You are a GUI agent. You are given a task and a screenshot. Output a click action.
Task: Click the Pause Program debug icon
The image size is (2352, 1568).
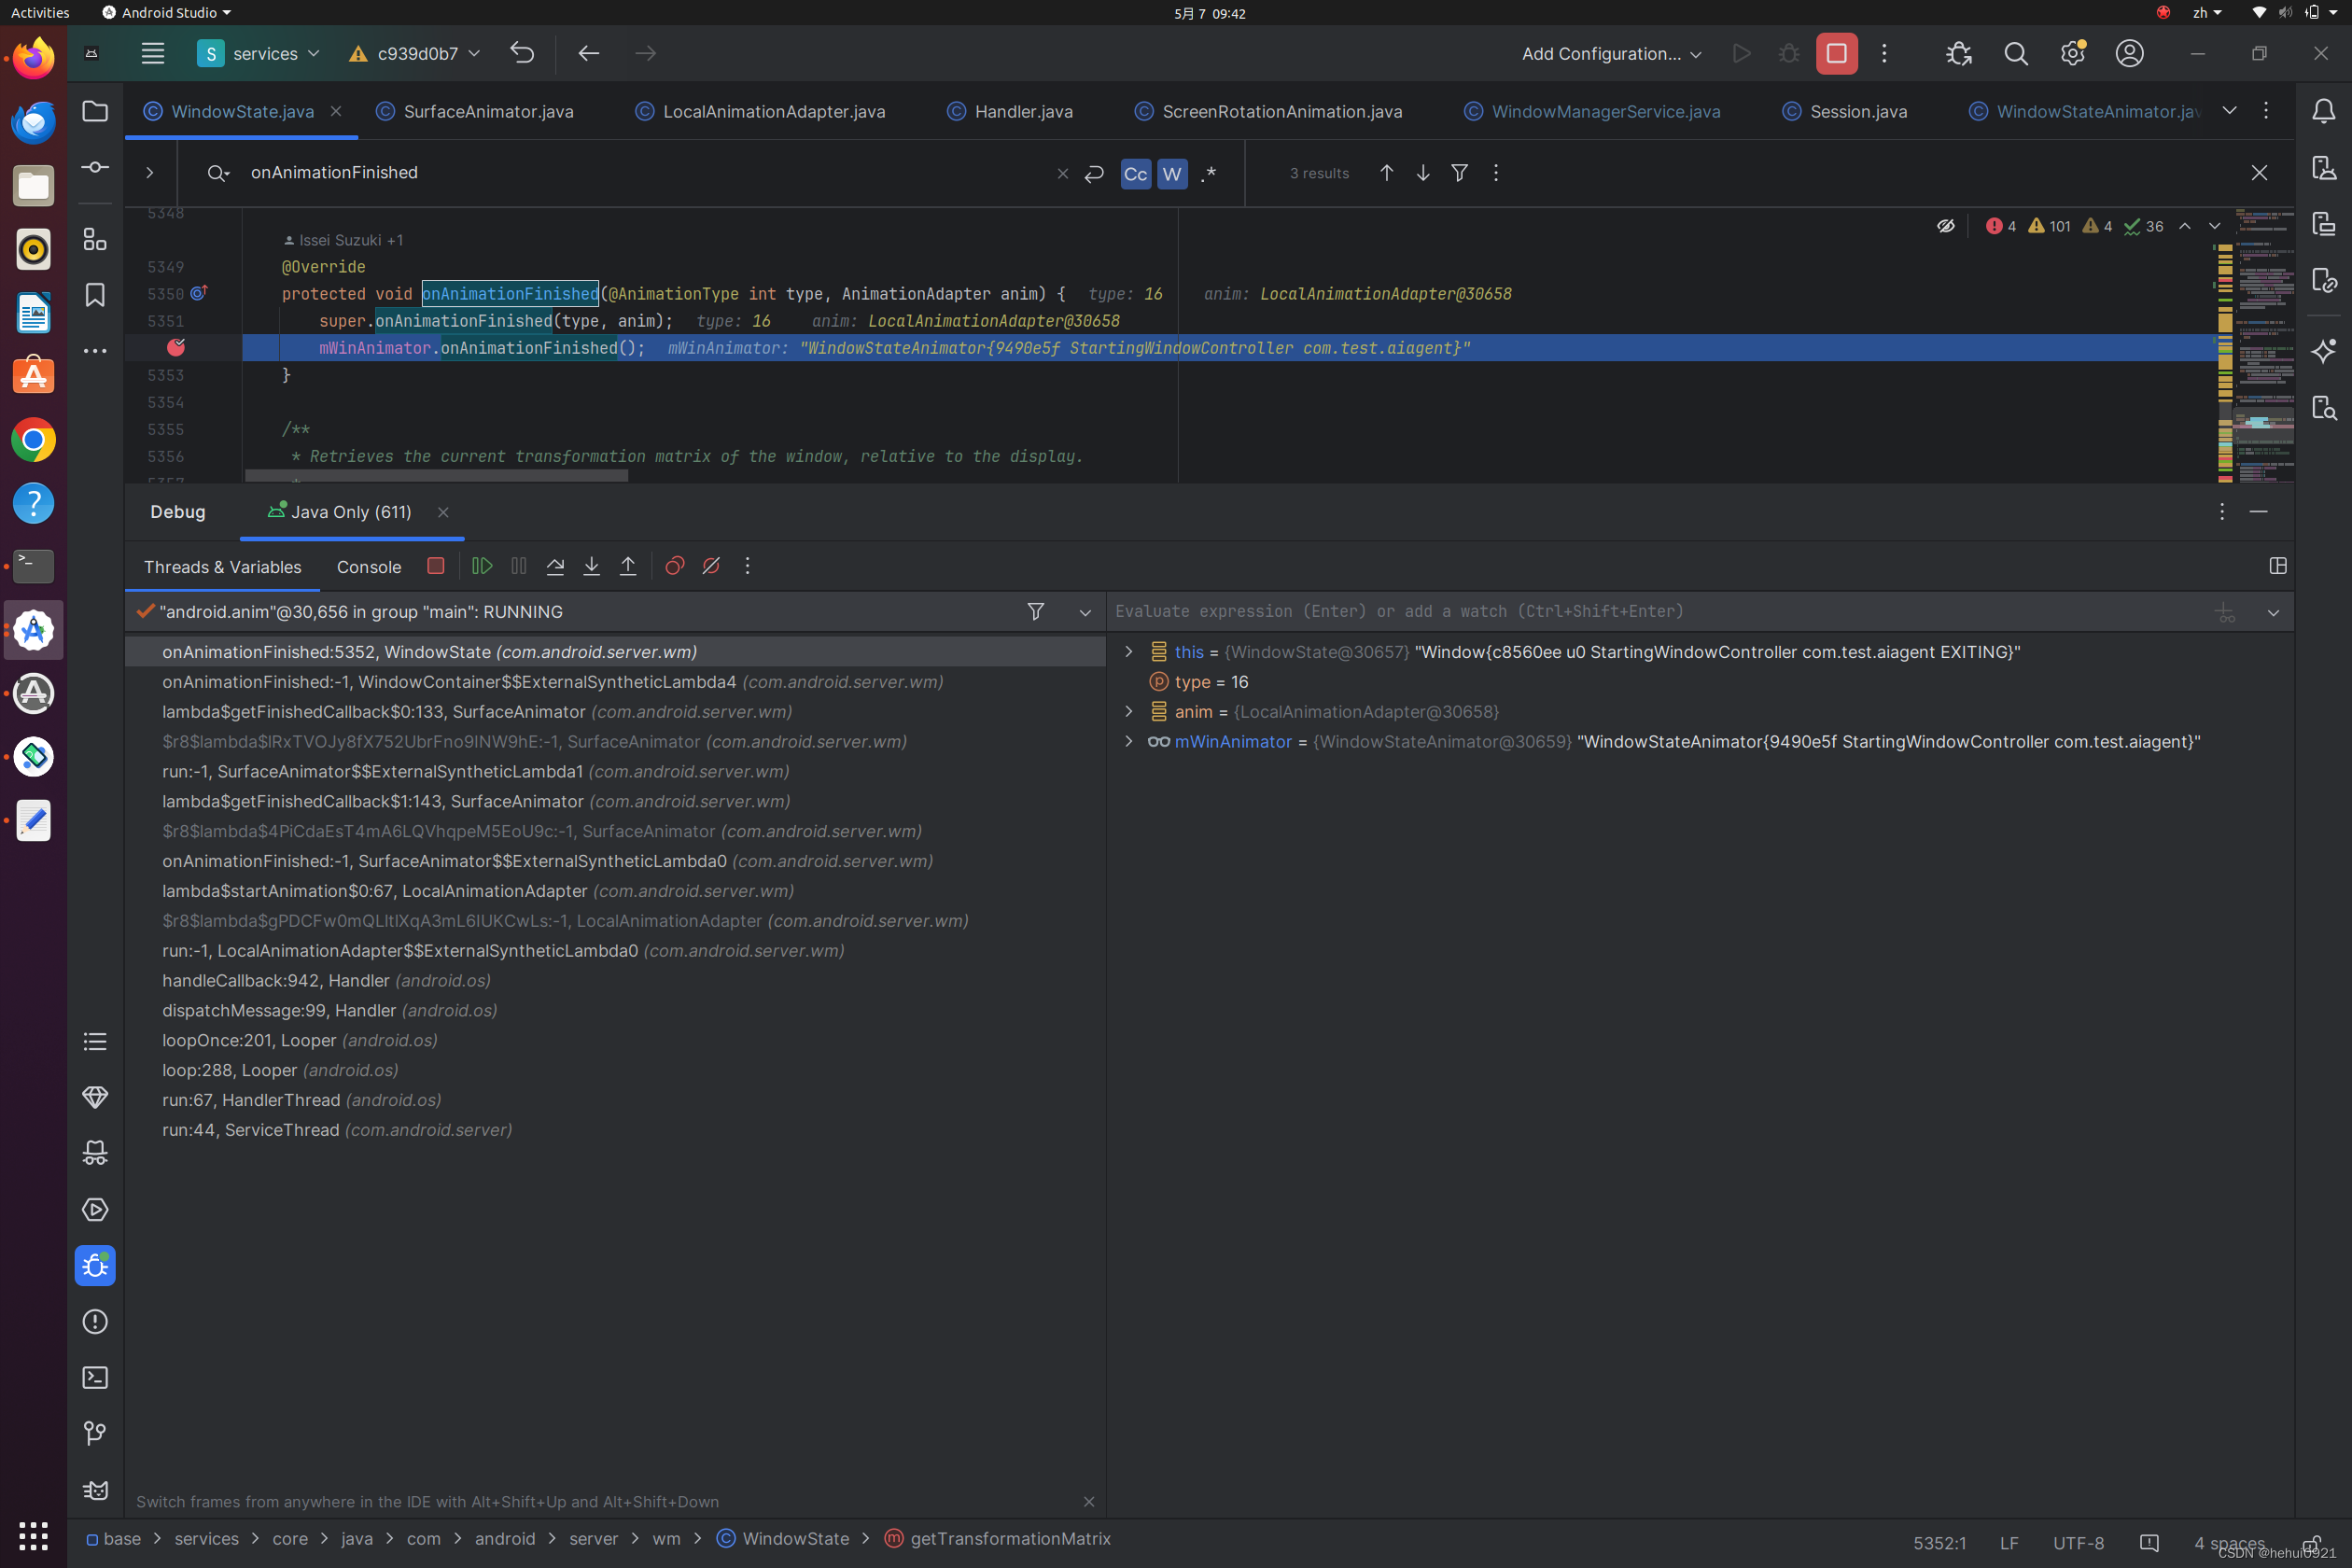point(519,566)
